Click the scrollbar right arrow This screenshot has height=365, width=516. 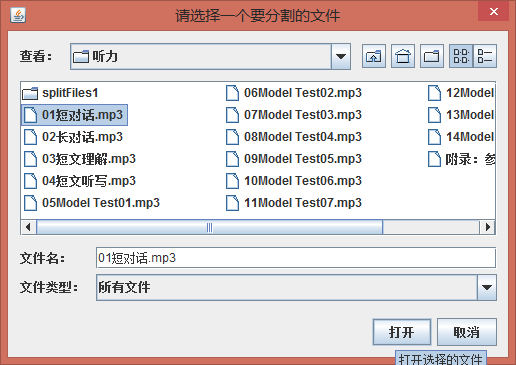click(488, 227)
